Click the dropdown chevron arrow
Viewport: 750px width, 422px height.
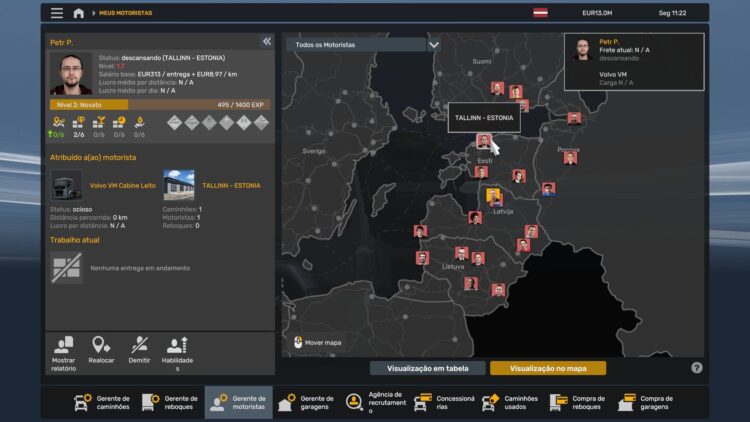[x=433, y=45]
